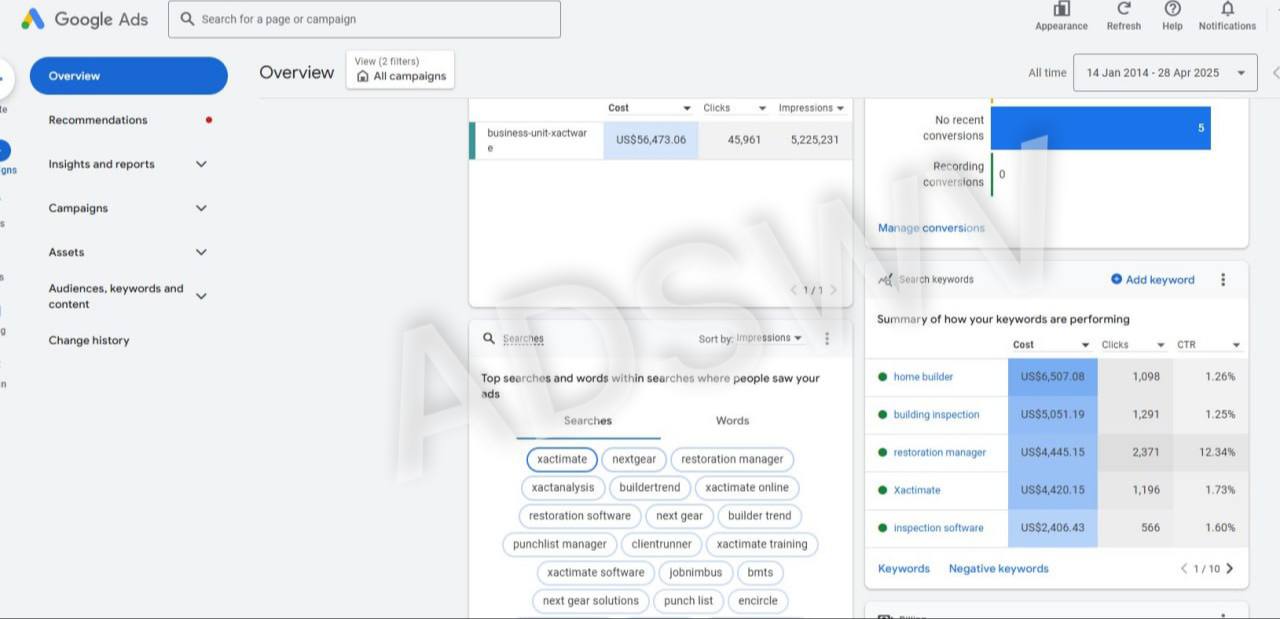The image size is (1280, 619).
Task: Select the punchlist manager search chip
Action: tap(560, 544)
